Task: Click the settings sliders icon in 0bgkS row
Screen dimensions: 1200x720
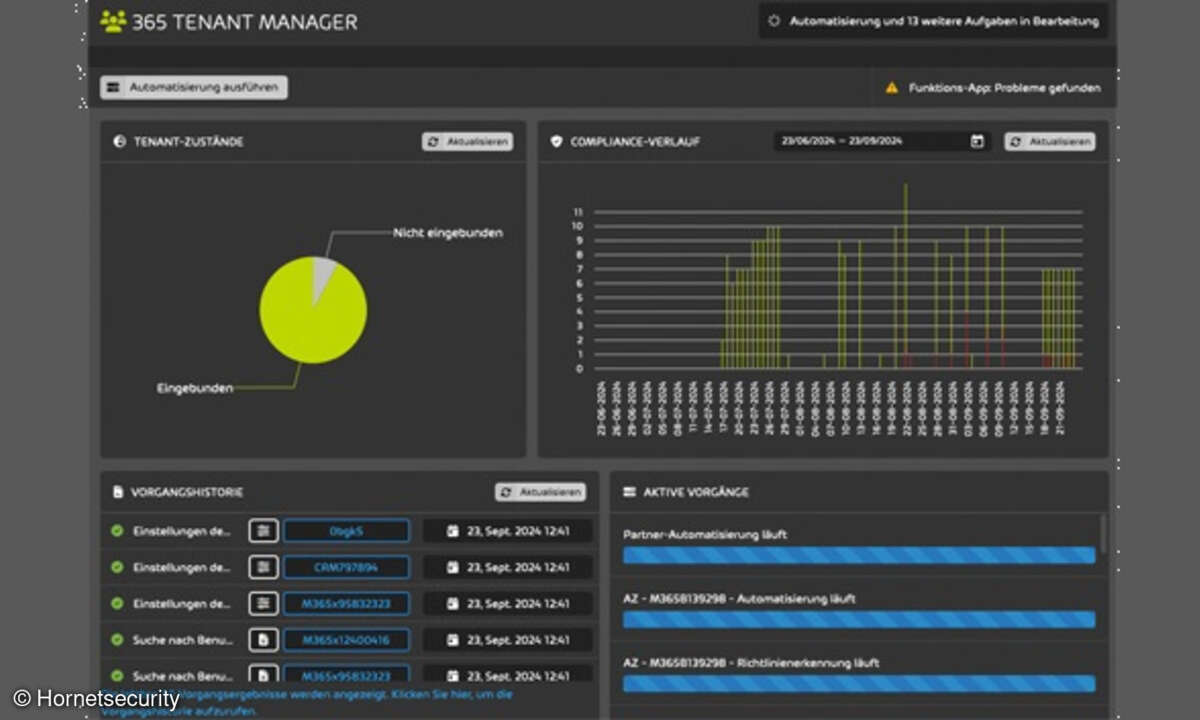Action: pyautogui.click(x=263, y=531)
